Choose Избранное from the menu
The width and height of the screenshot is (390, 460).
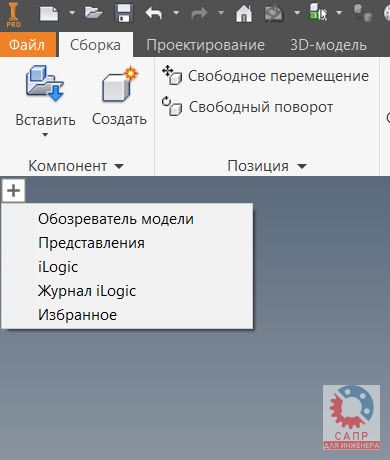127,315
